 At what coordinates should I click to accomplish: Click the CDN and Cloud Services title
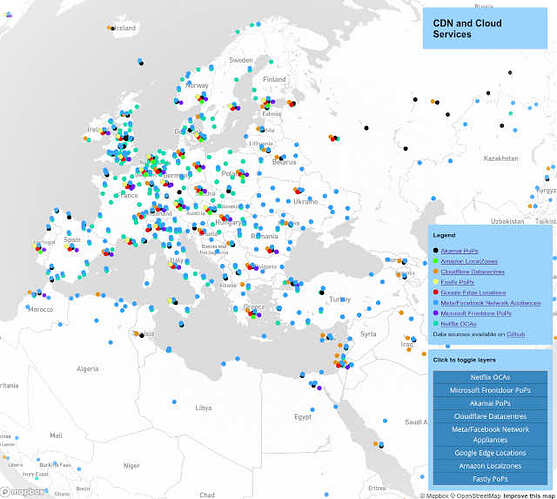467,28
